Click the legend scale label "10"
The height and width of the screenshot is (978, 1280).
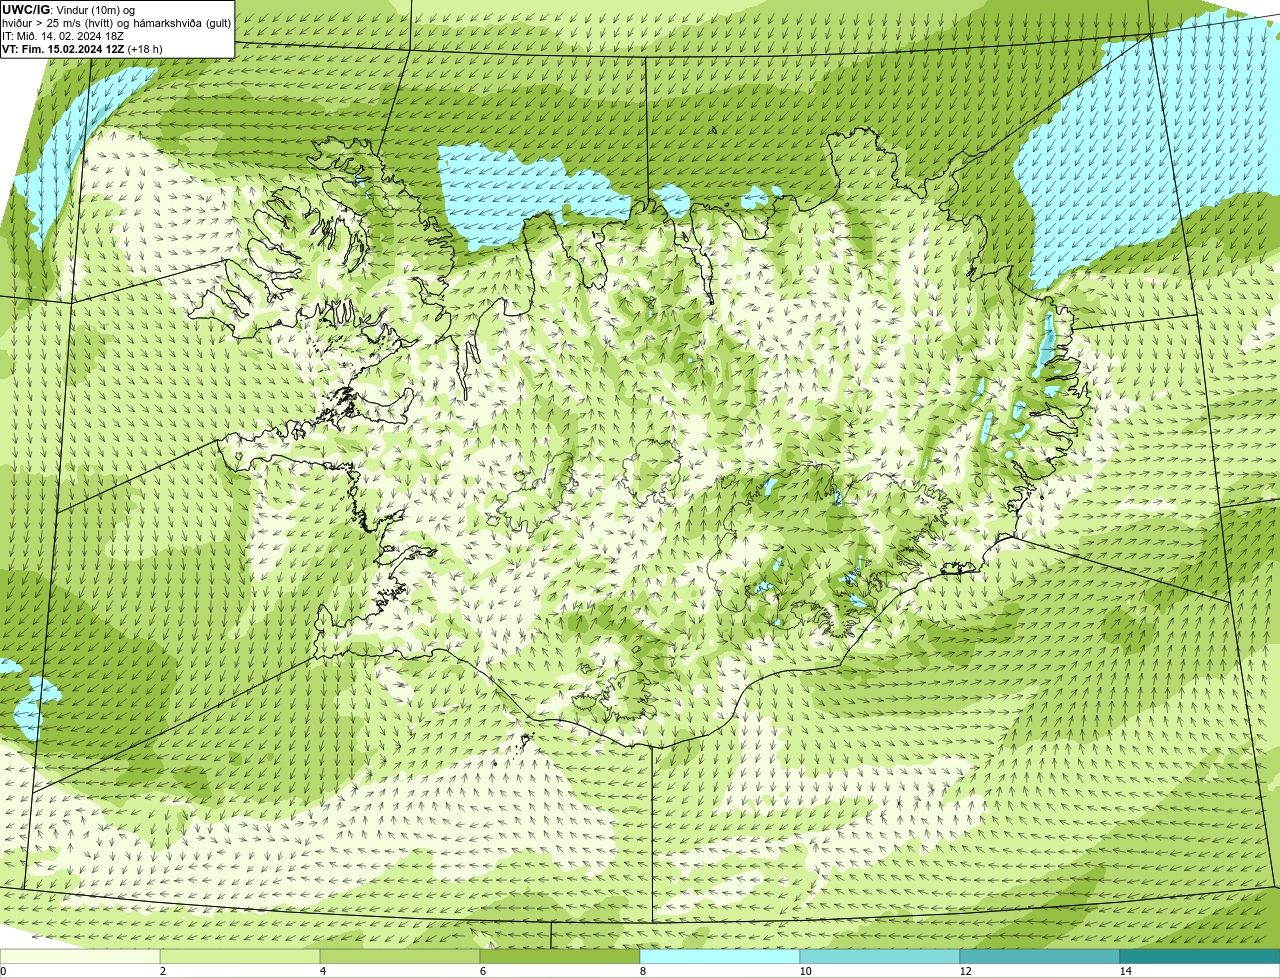pyautogui.click(x=805, y=971)
